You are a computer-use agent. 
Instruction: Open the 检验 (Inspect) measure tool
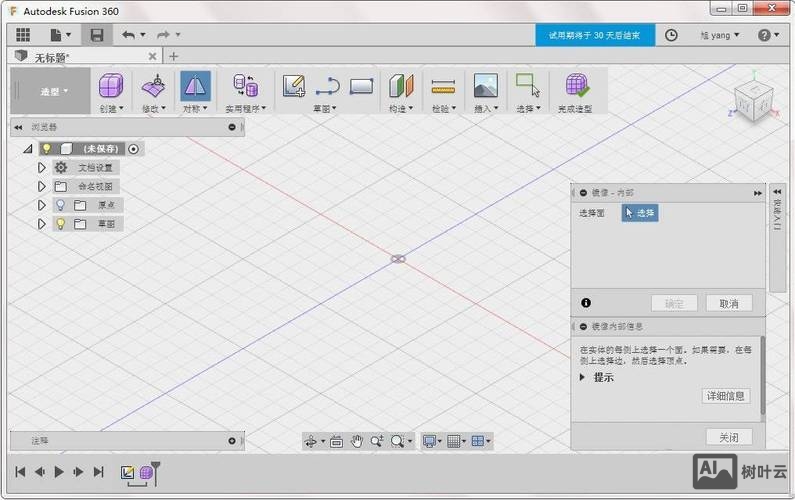coord(443,86)
